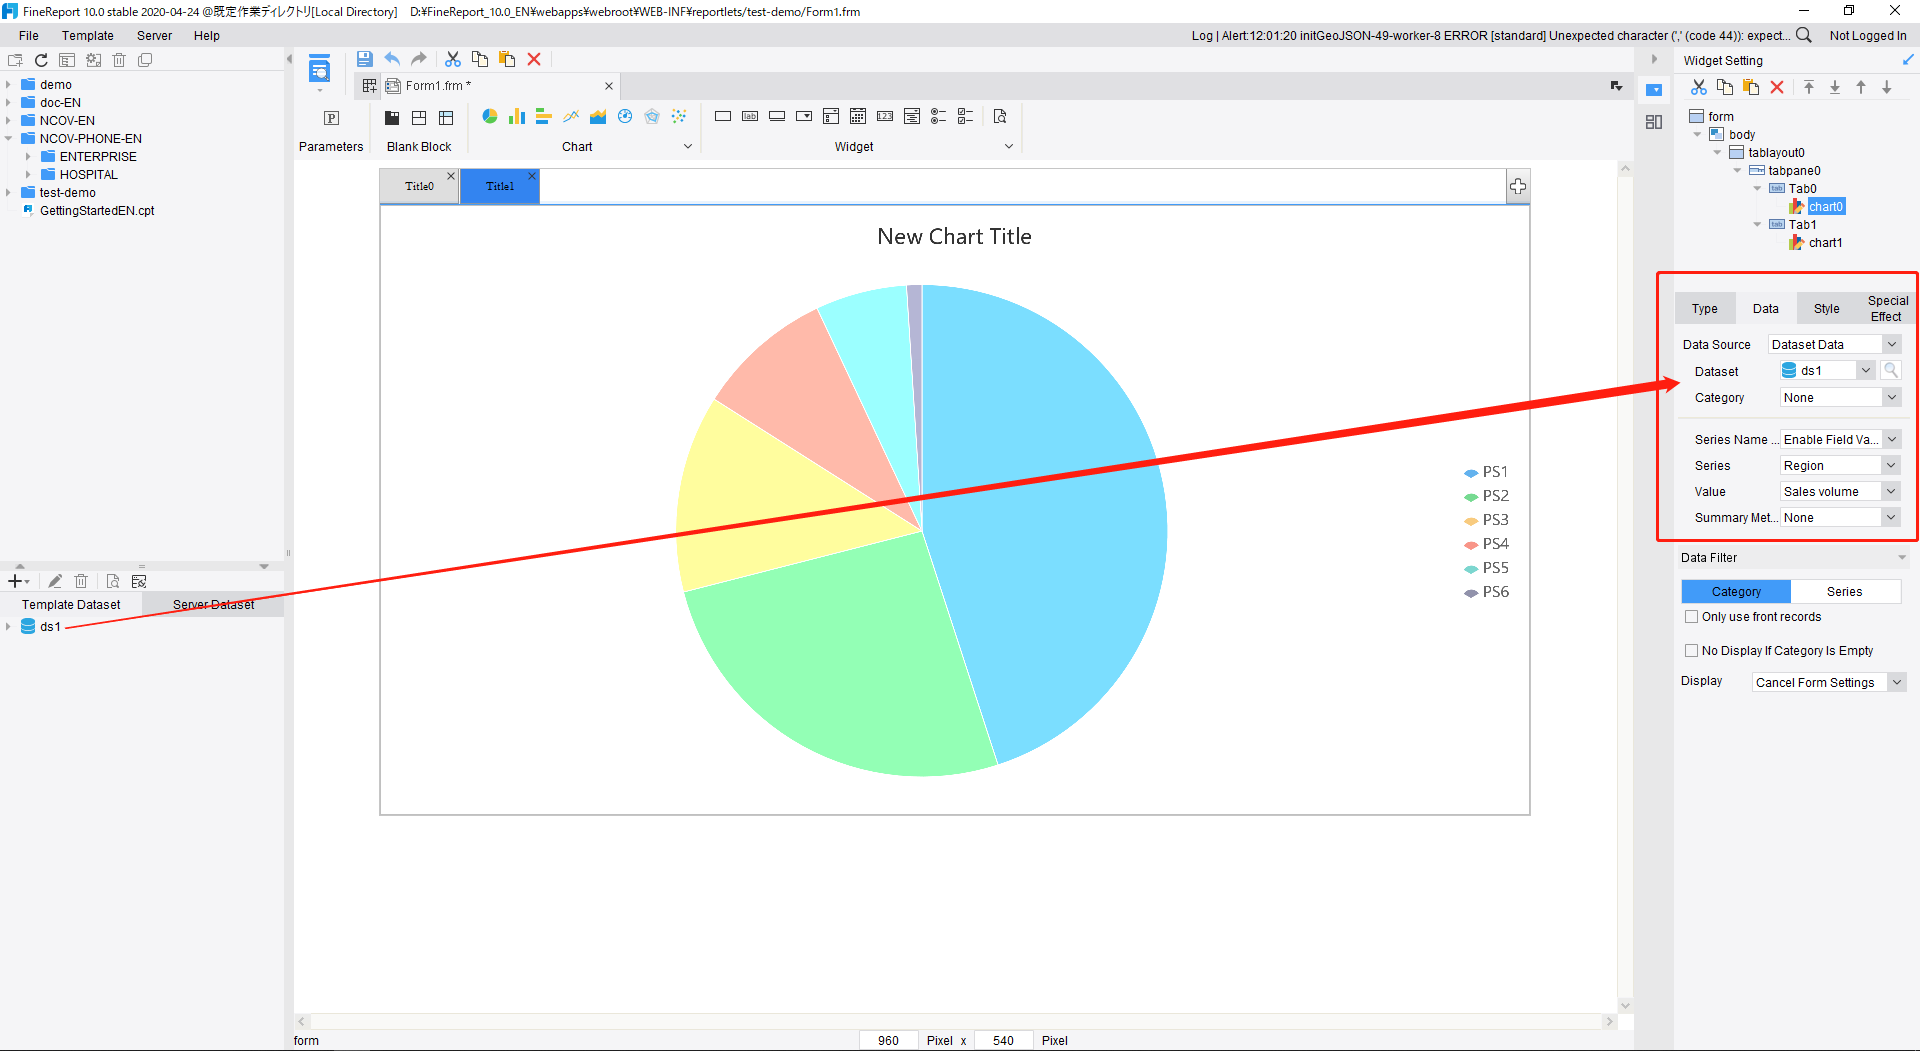Select the Title0 tab on canvas
The width and height of the screenshot is (1920, 1051).
[419, 187]
